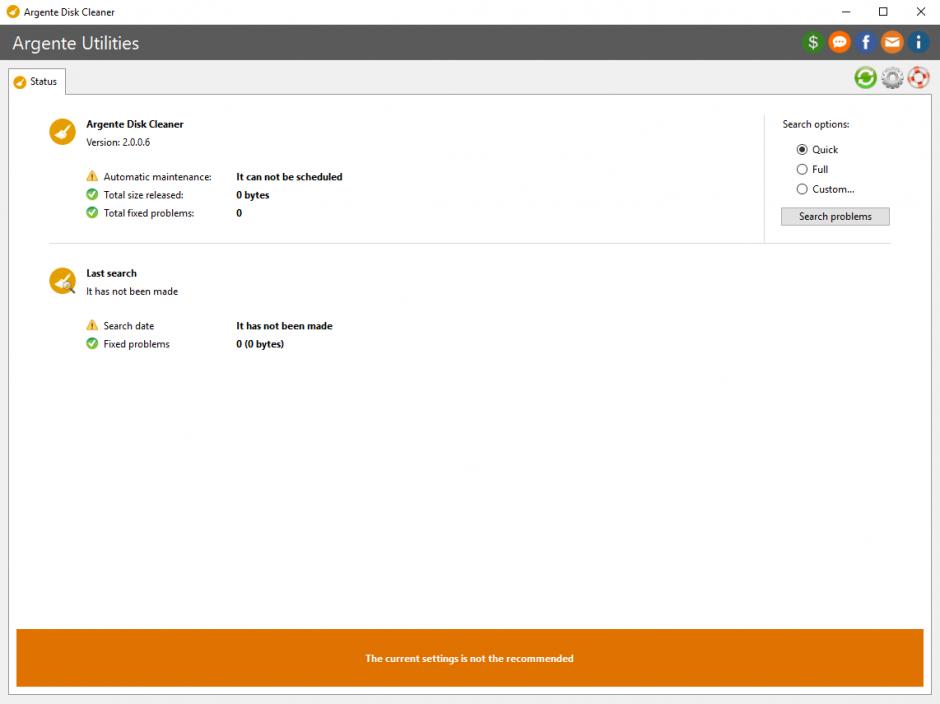Screen dimensions: 940x704
Task: Click the green refresh update icon
Action: coord(866,78)
